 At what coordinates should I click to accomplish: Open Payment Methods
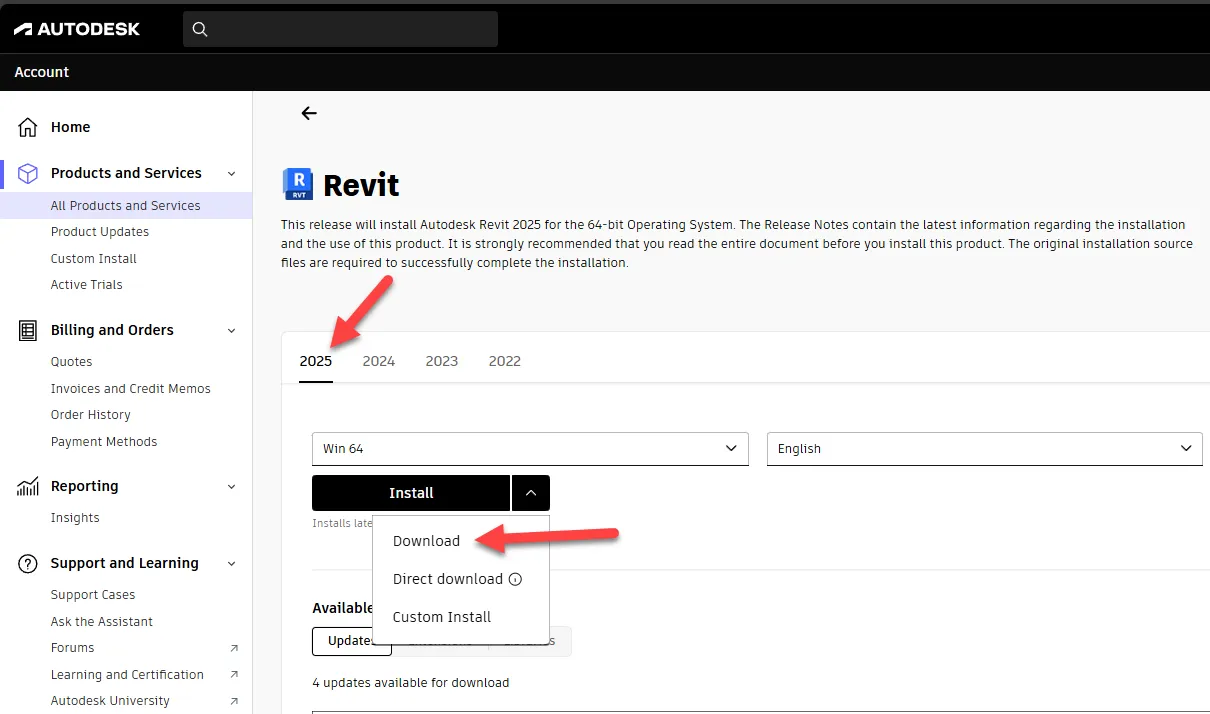[x=104, y=442]
